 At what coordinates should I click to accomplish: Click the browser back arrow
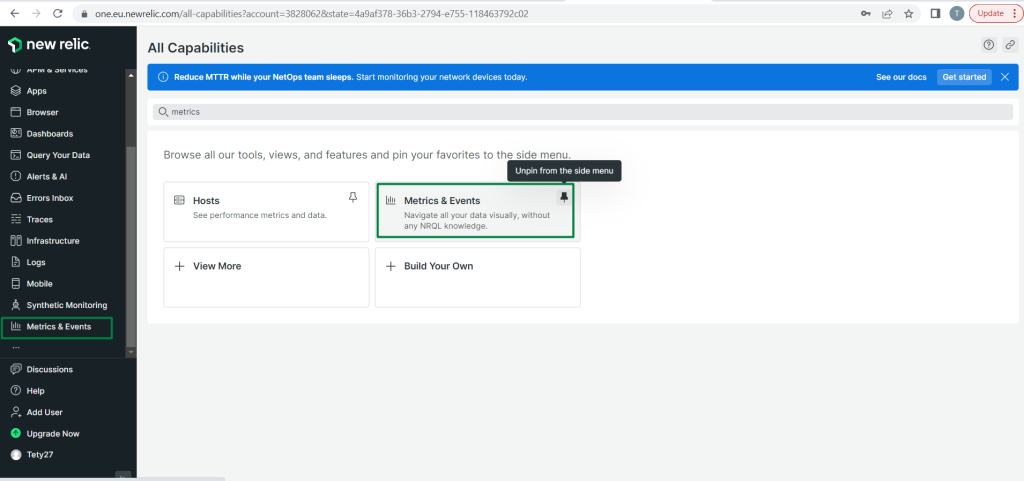14,13
